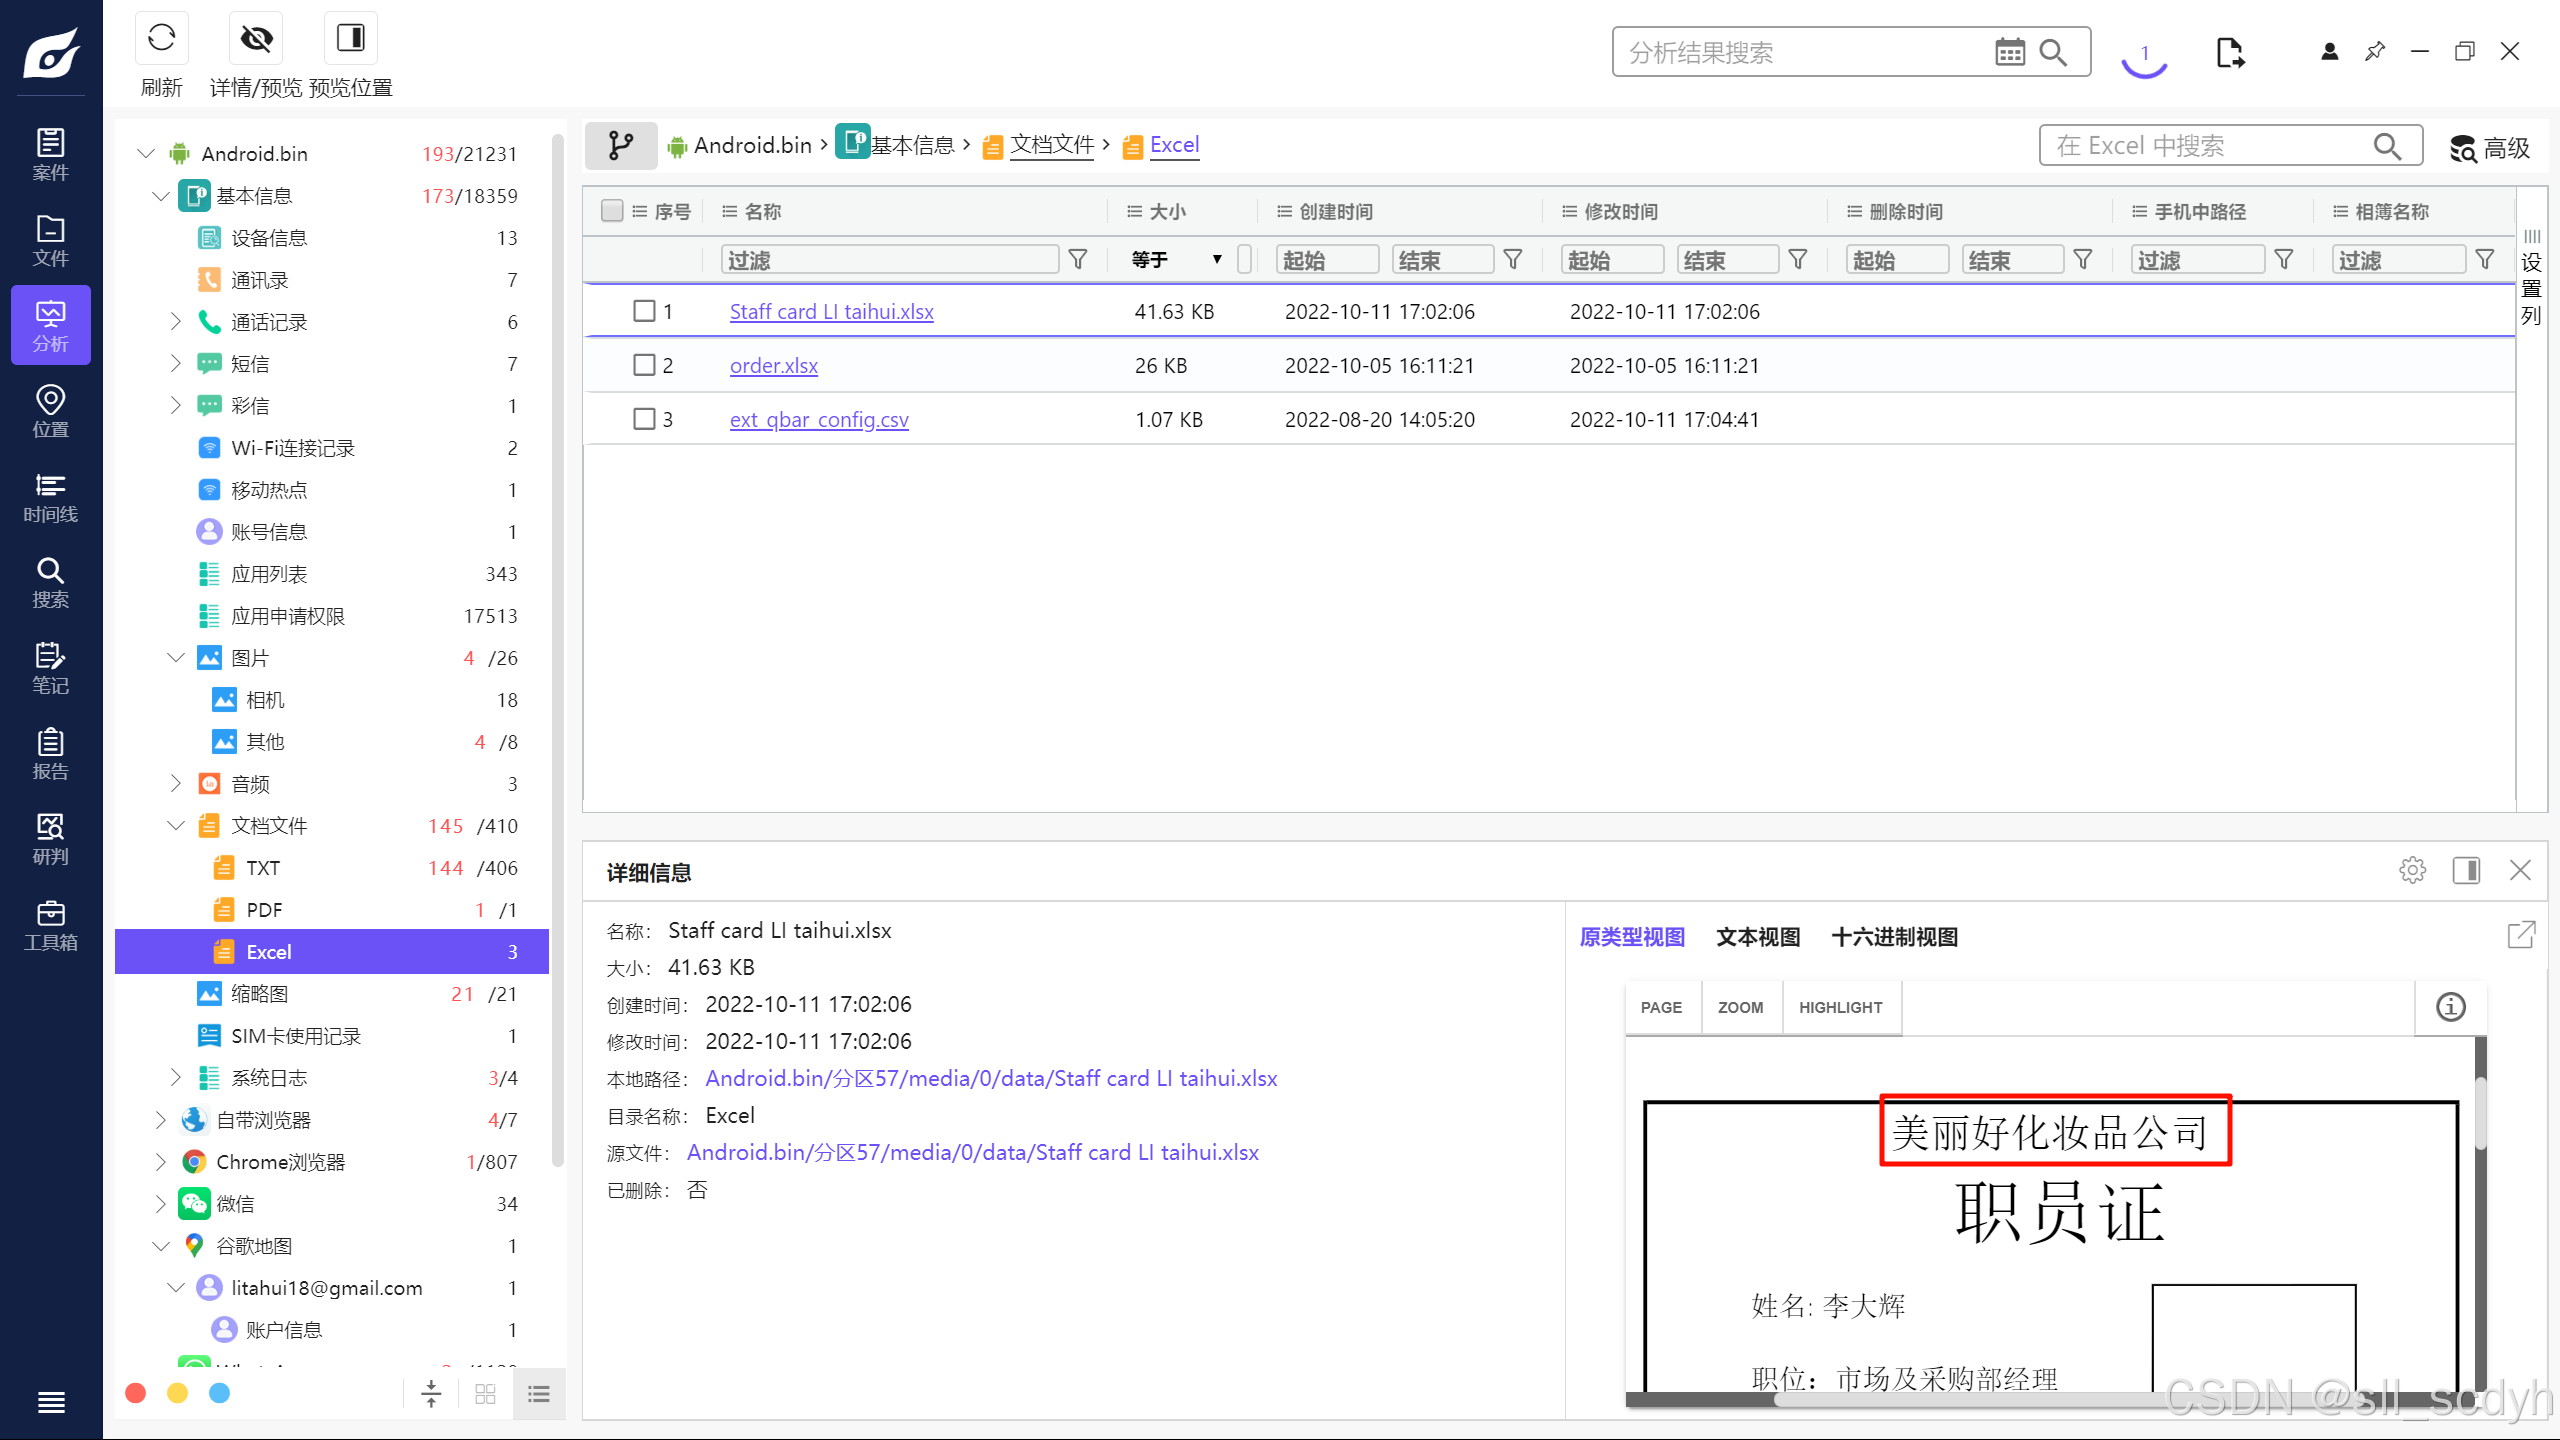Open preview in external window icon
2560x1440 pixels.
2521,935
